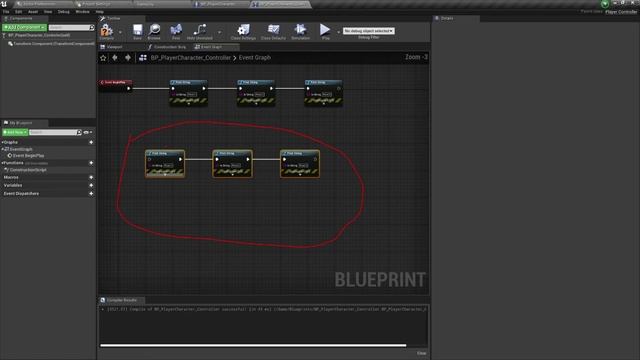Open the View menu
The image size is (640, 360).
[48, 12]
